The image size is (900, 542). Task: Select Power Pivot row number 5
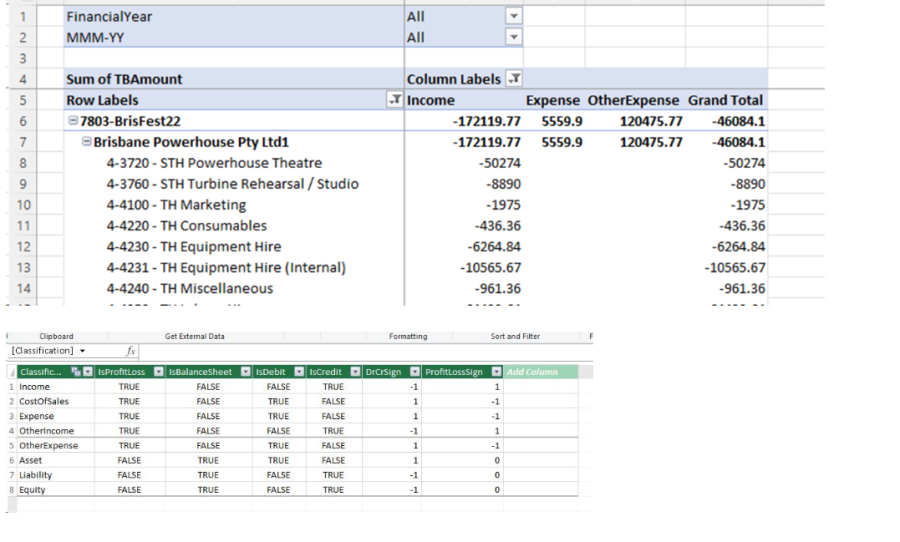(11, 446)
